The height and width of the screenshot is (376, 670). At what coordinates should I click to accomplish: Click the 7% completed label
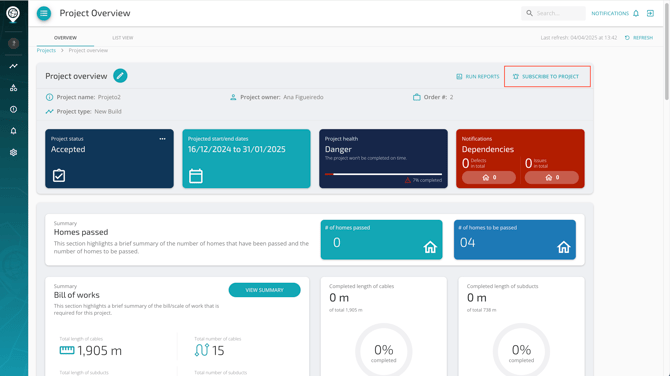(x=427, y=180)
